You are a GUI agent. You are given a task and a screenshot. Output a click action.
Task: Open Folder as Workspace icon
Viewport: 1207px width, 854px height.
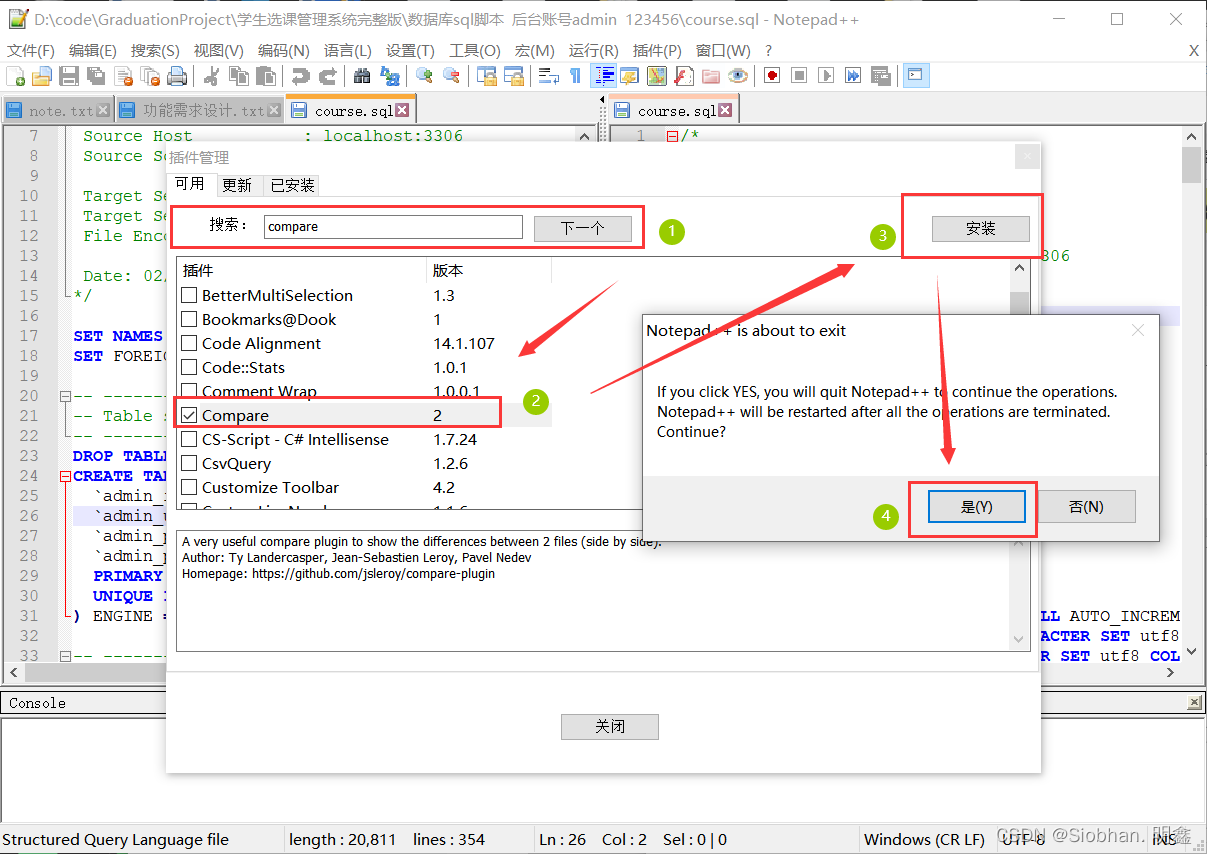pos(711,76)
